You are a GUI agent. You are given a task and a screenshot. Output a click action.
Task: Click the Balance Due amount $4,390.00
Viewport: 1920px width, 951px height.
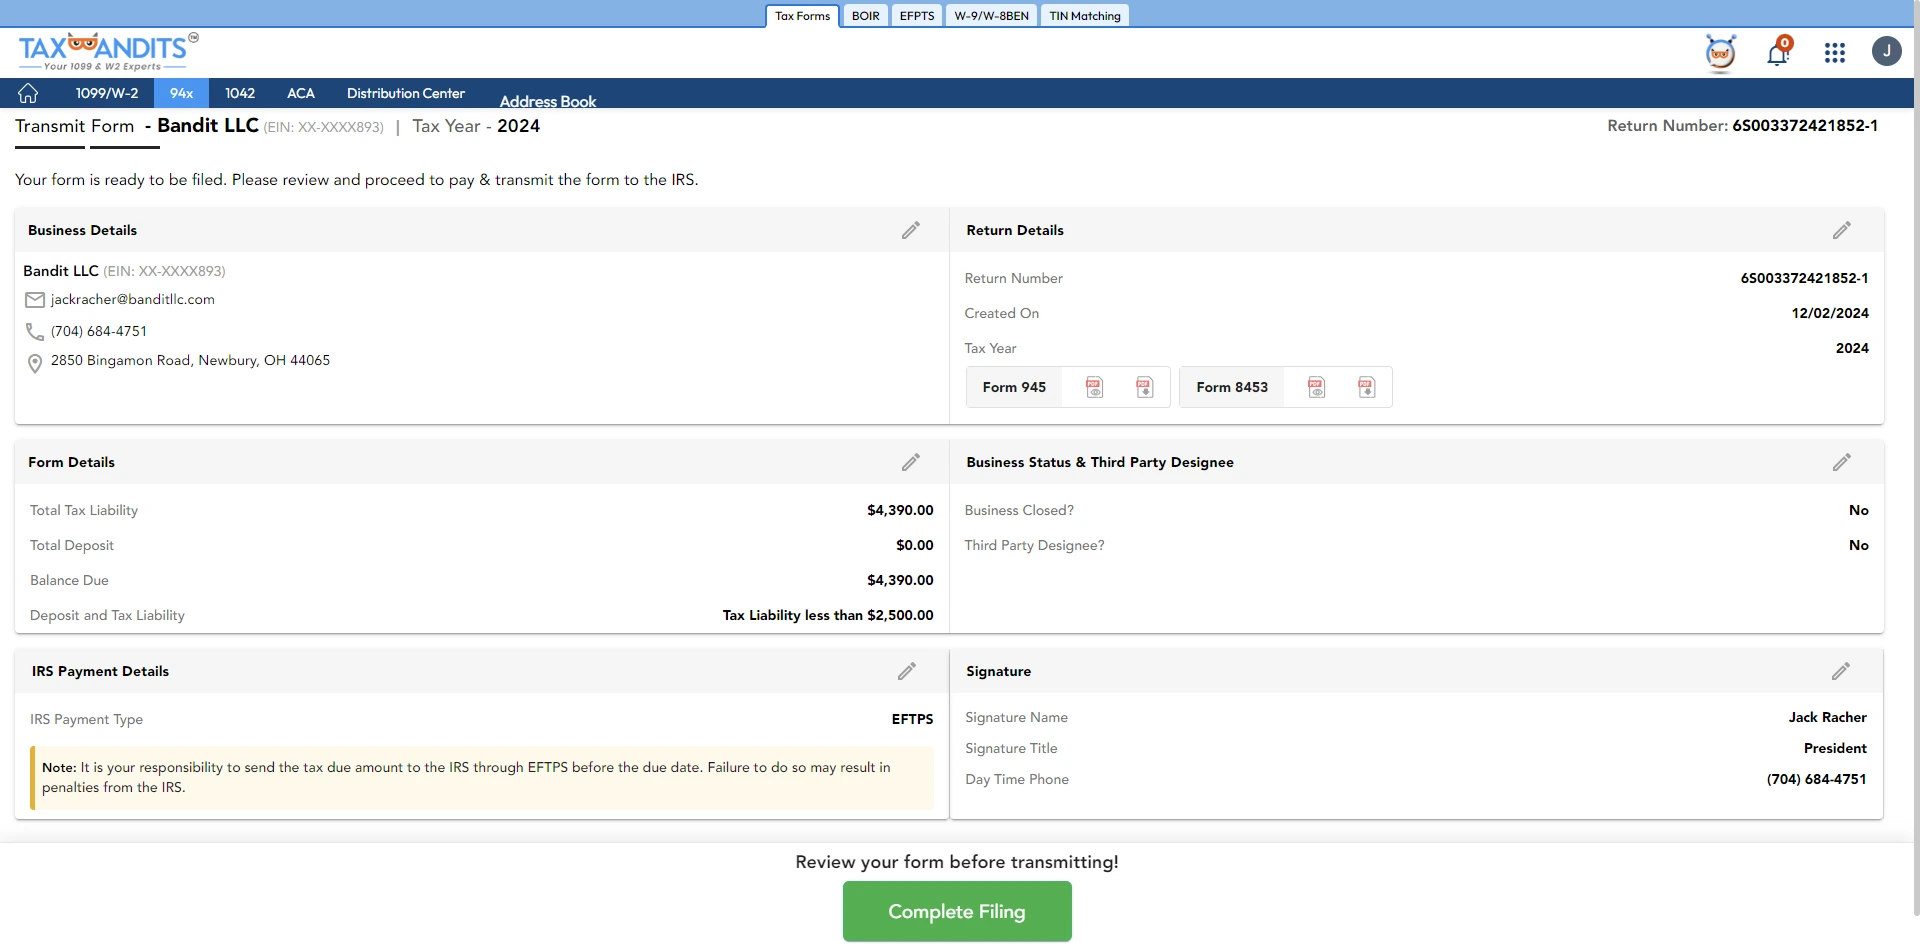click(900, 580)
